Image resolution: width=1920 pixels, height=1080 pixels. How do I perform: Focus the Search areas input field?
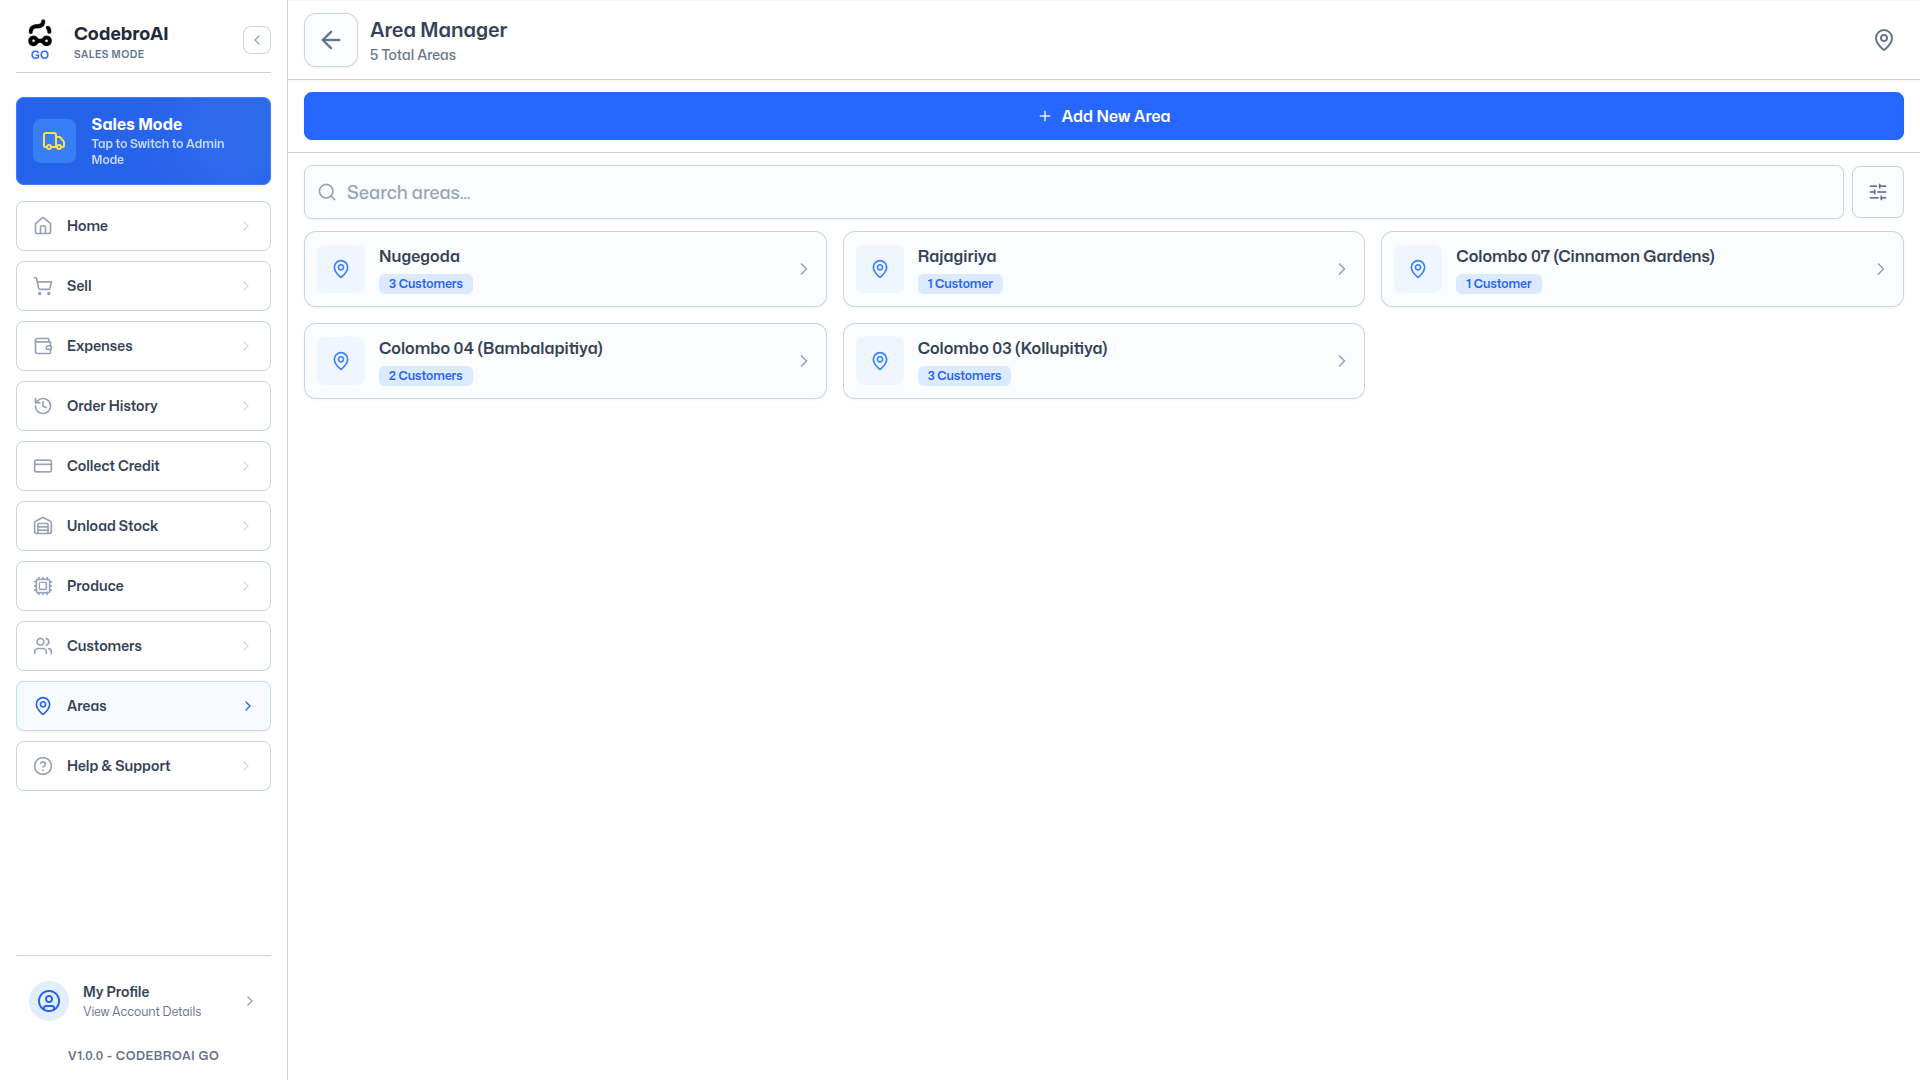(x=1073, y=192)
